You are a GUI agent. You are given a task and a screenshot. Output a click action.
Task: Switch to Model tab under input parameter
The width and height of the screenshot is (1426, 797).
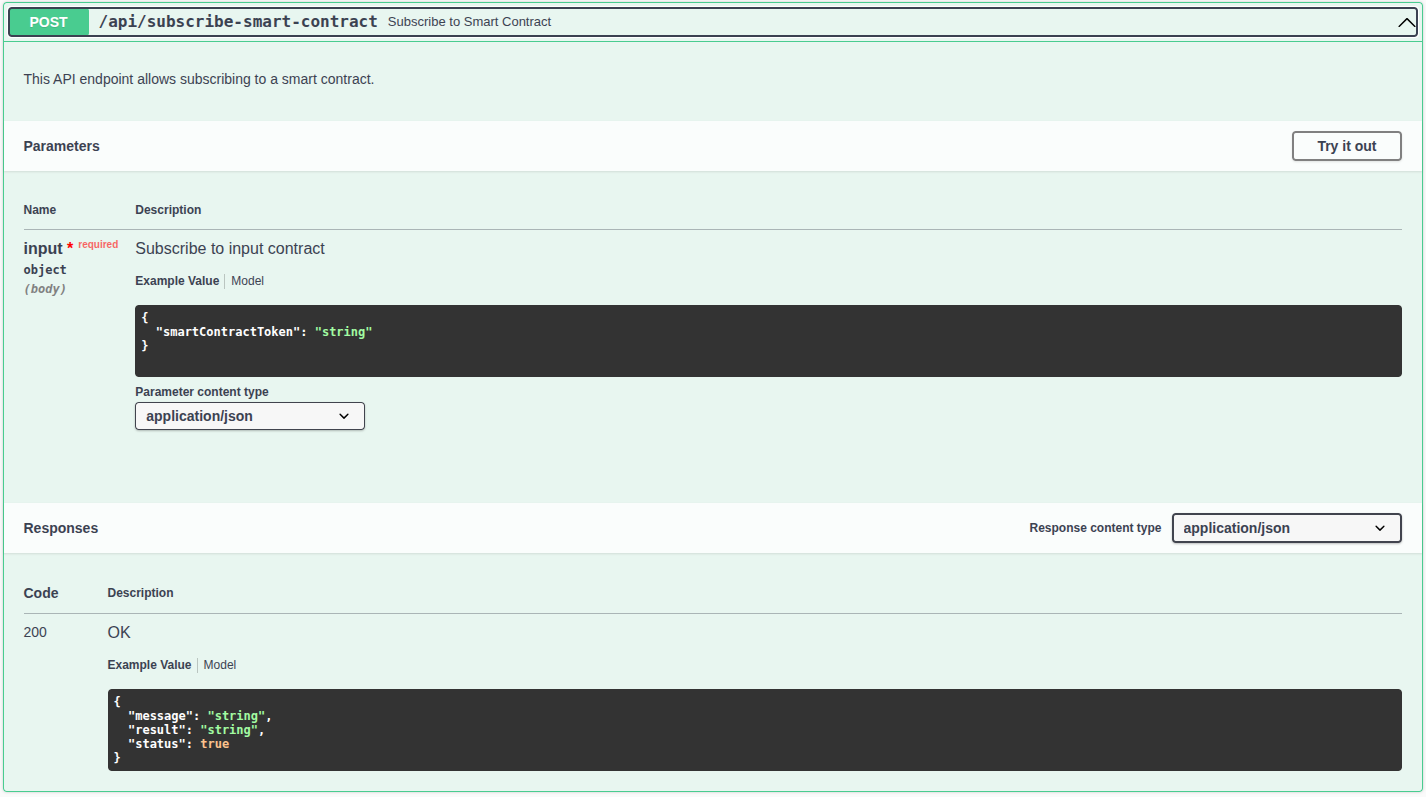(247, 281)
